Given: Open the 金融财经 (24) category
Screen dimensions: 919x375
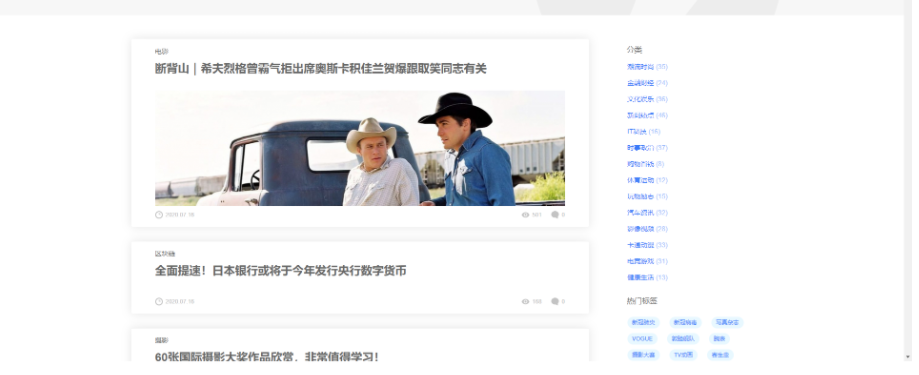Looking at the screenshot, I should click(647, 83).
